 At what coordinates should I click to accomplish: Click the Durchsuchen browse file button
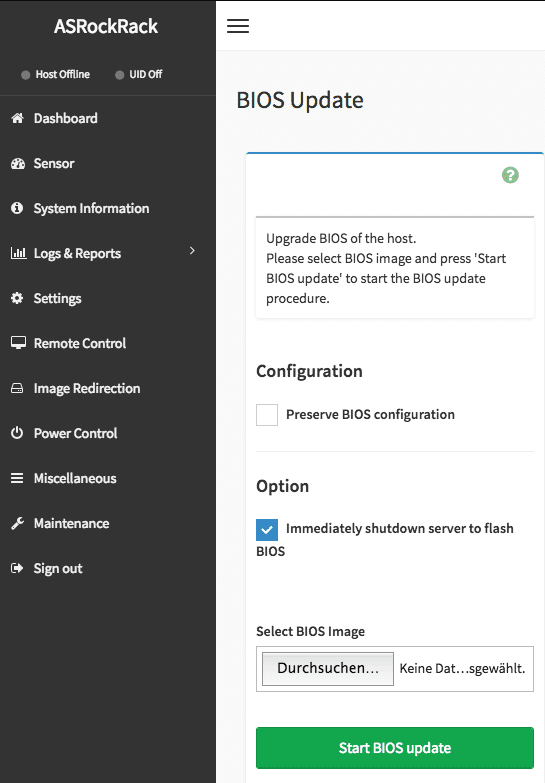(x=328, y=669)
